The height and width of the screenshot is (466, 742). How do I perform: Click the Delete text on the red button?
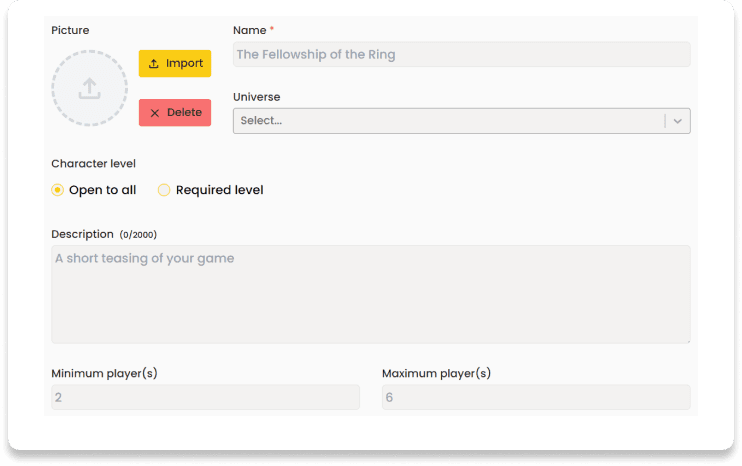pyautogui.click(x=184, y=112)
